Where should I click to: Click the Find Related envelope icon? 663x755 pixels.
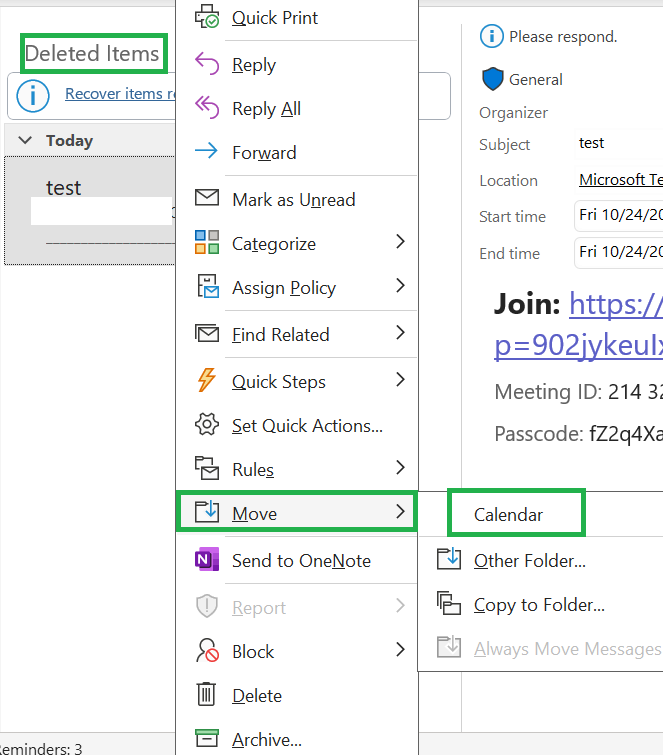tap(207, 333)
